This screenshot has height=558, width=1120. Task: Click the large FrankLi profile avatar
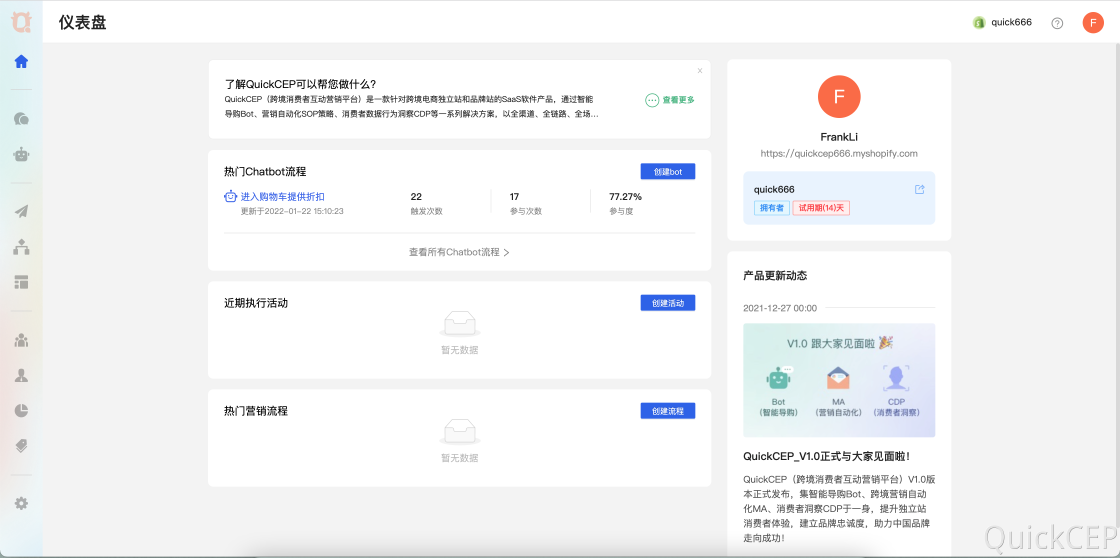(839, 96)
